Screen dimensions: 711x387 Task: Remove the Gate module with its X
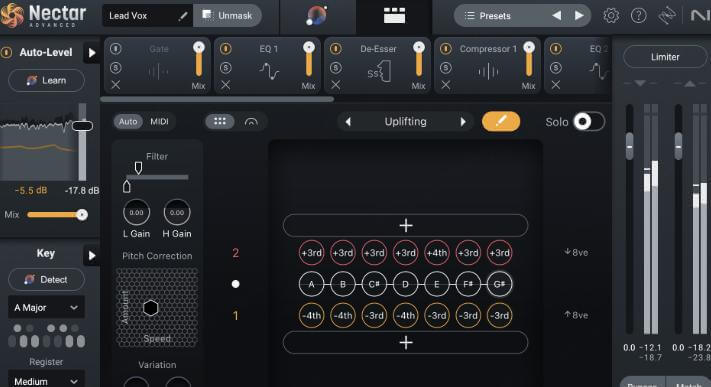click(x=116, y=85)
